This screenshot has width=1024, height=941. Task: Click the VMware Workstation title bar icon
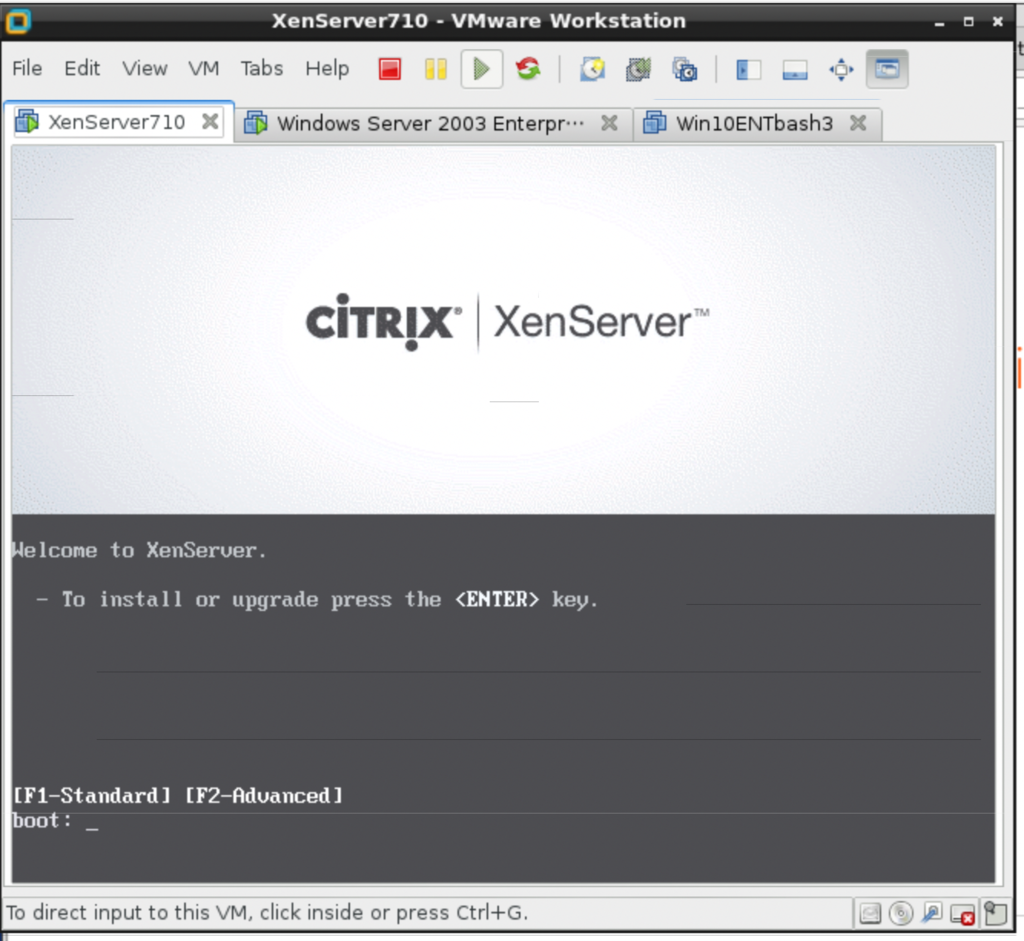pos(18,21)
